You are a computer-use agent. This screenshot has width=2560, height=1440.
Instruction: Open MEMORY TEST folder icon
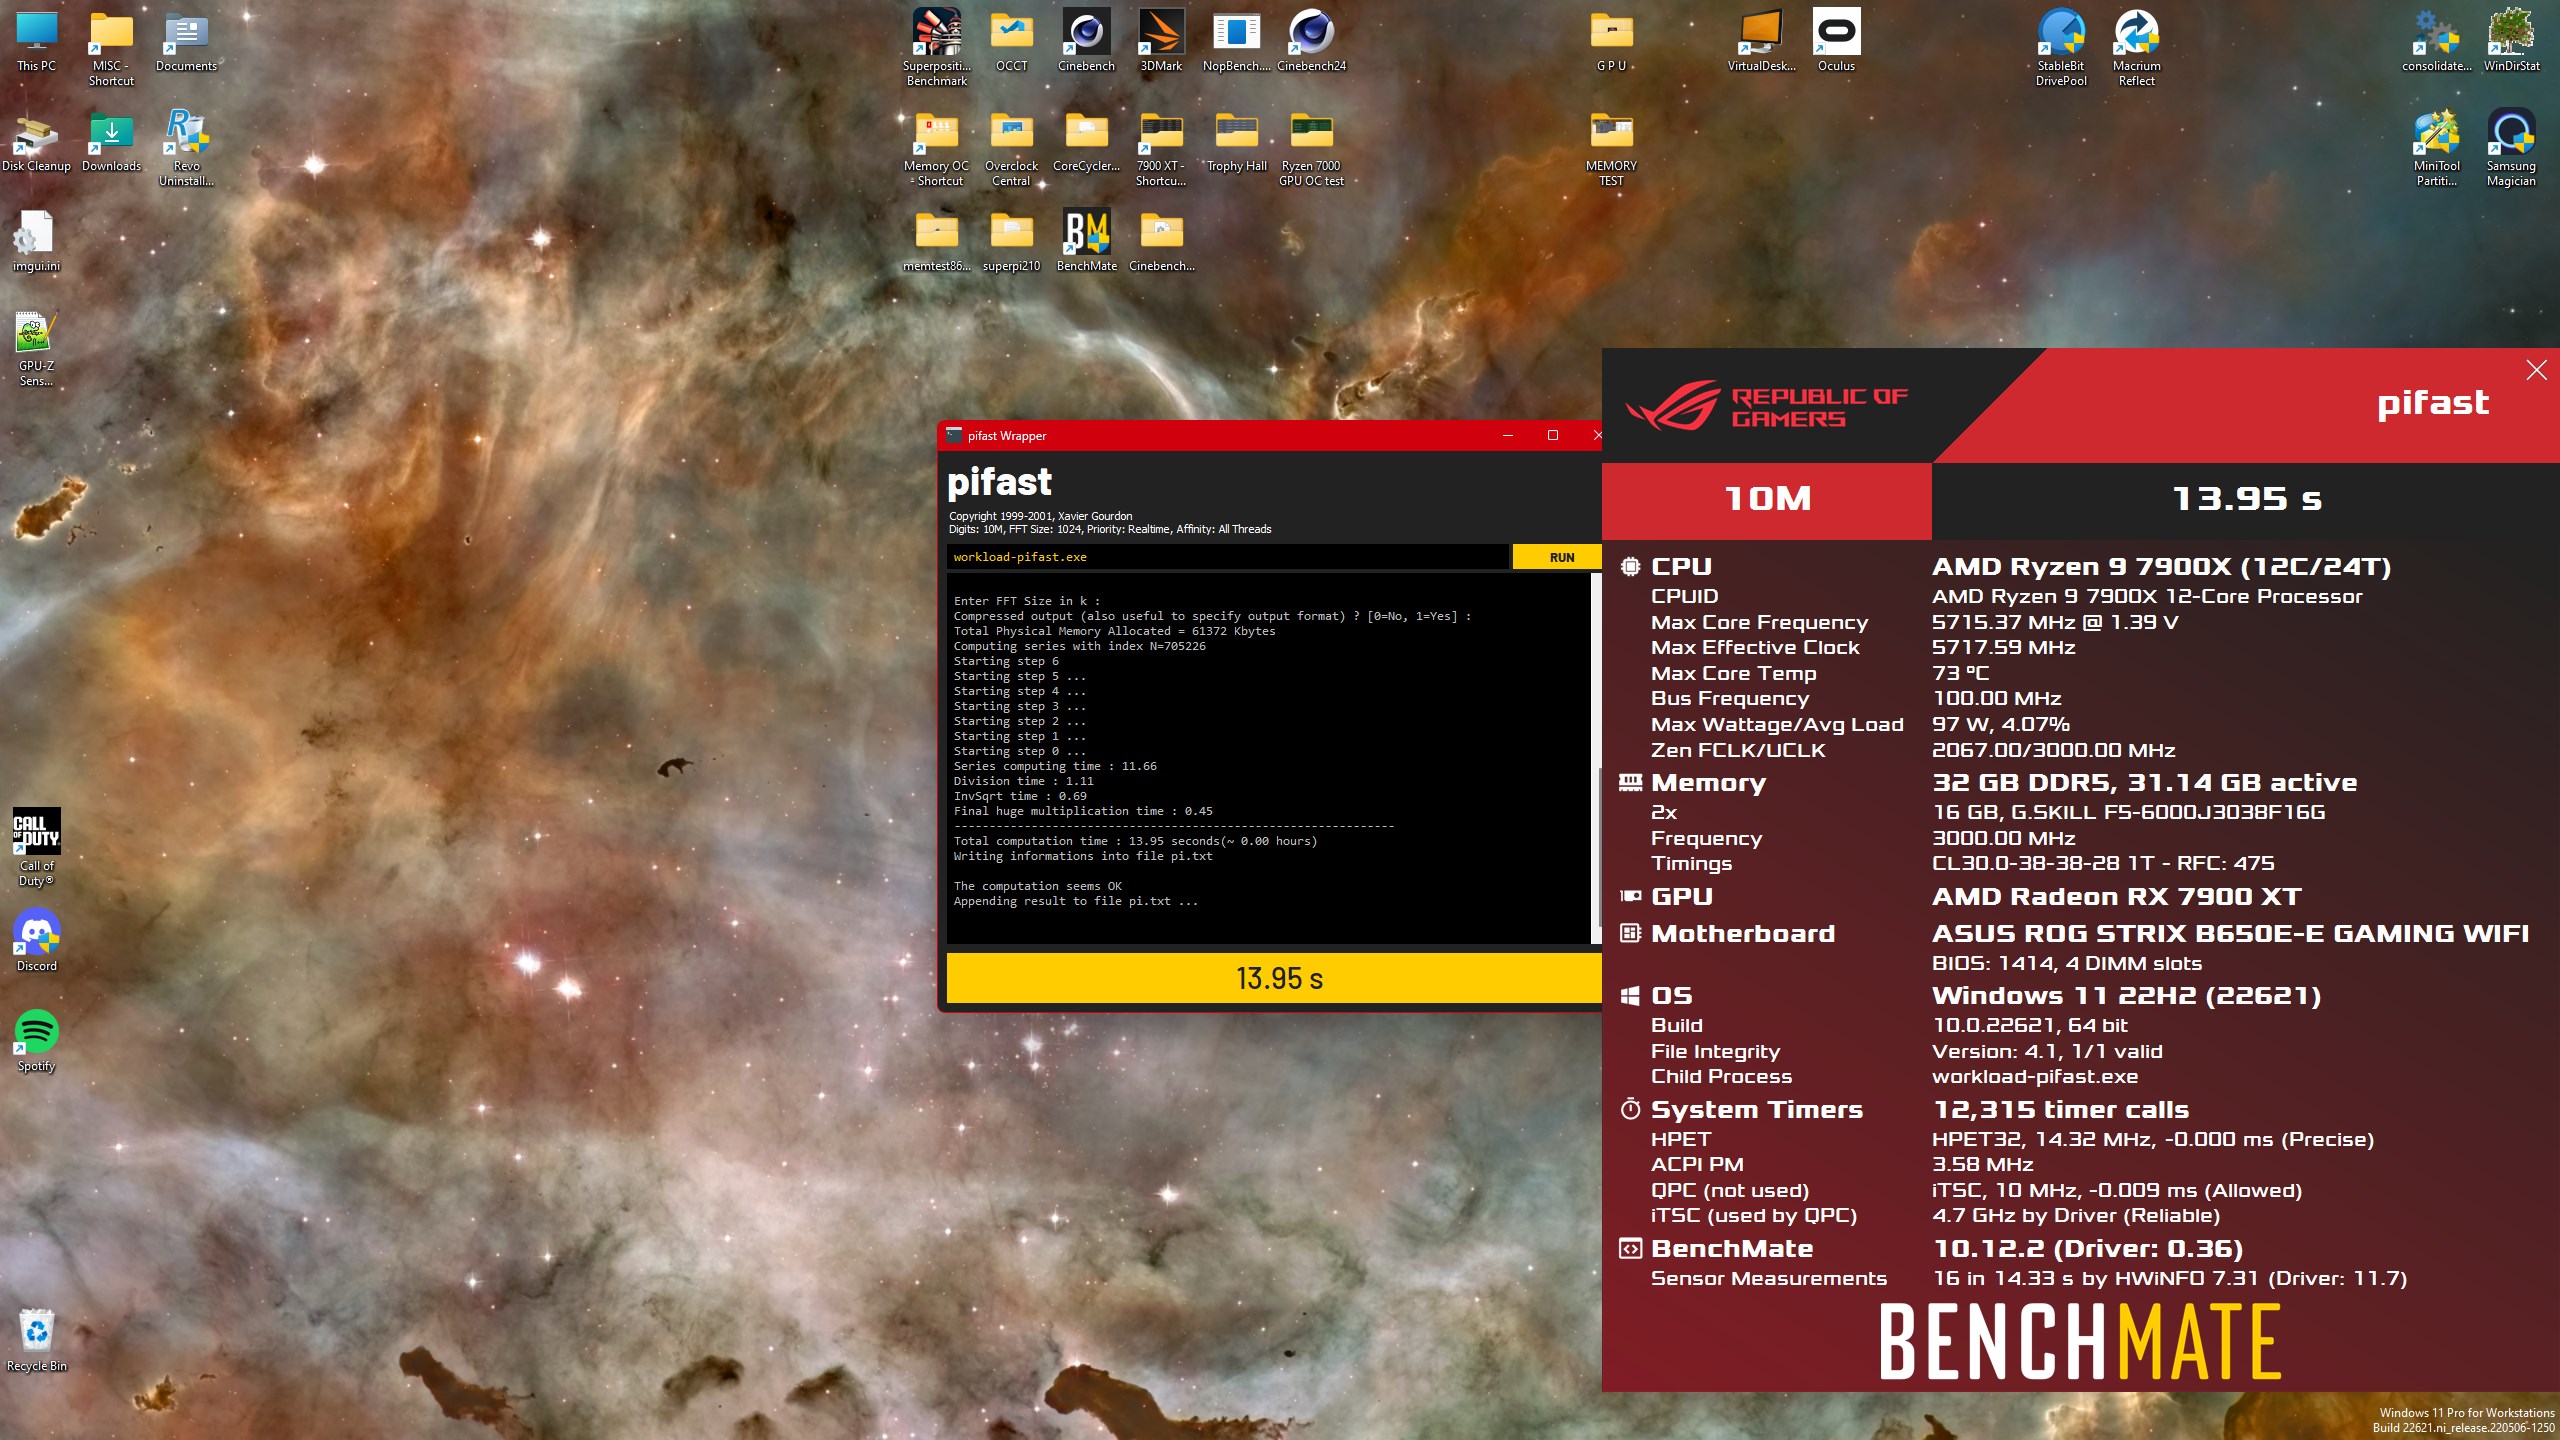[x=1611, y=149]
